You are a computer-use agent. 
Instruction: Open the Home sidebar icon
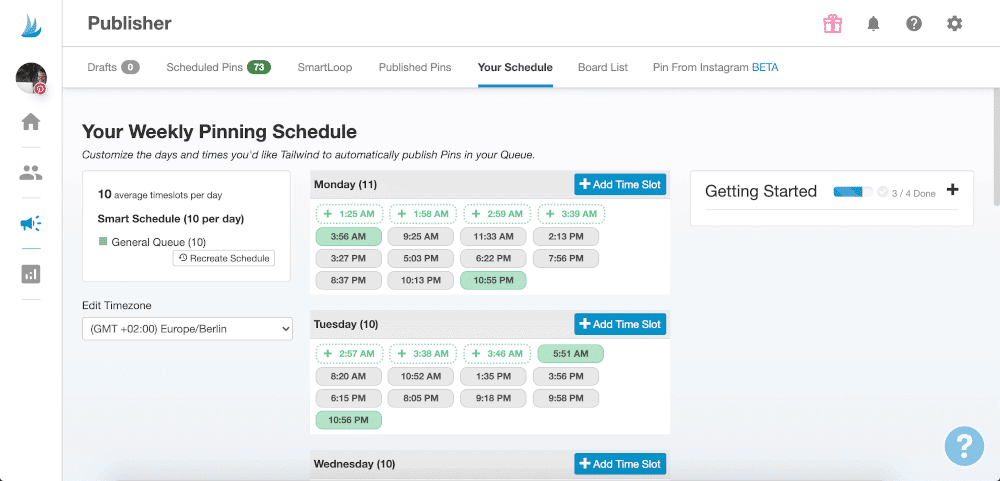[x=31, y=122]
